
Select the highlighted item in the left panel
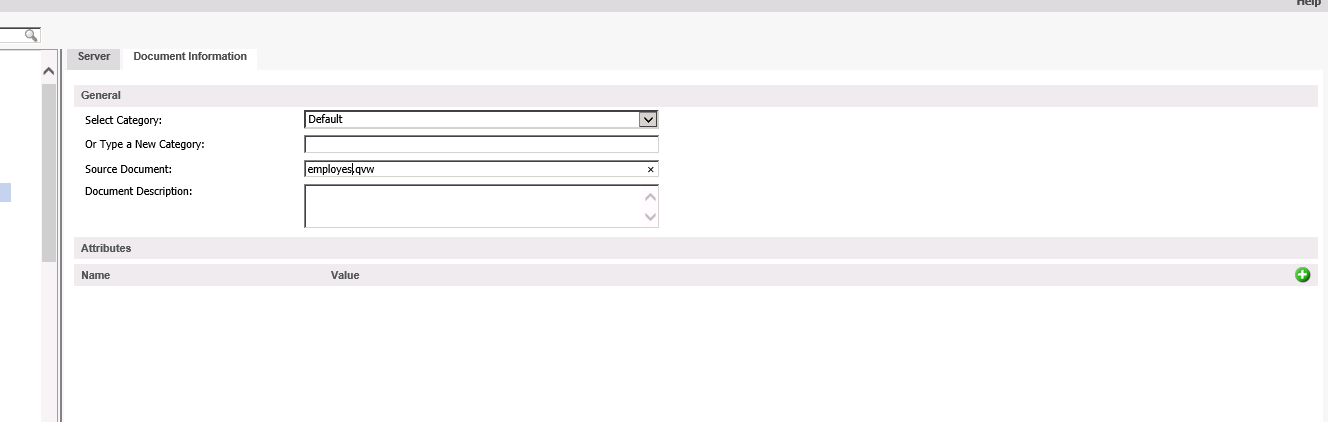tap(5, 192)
